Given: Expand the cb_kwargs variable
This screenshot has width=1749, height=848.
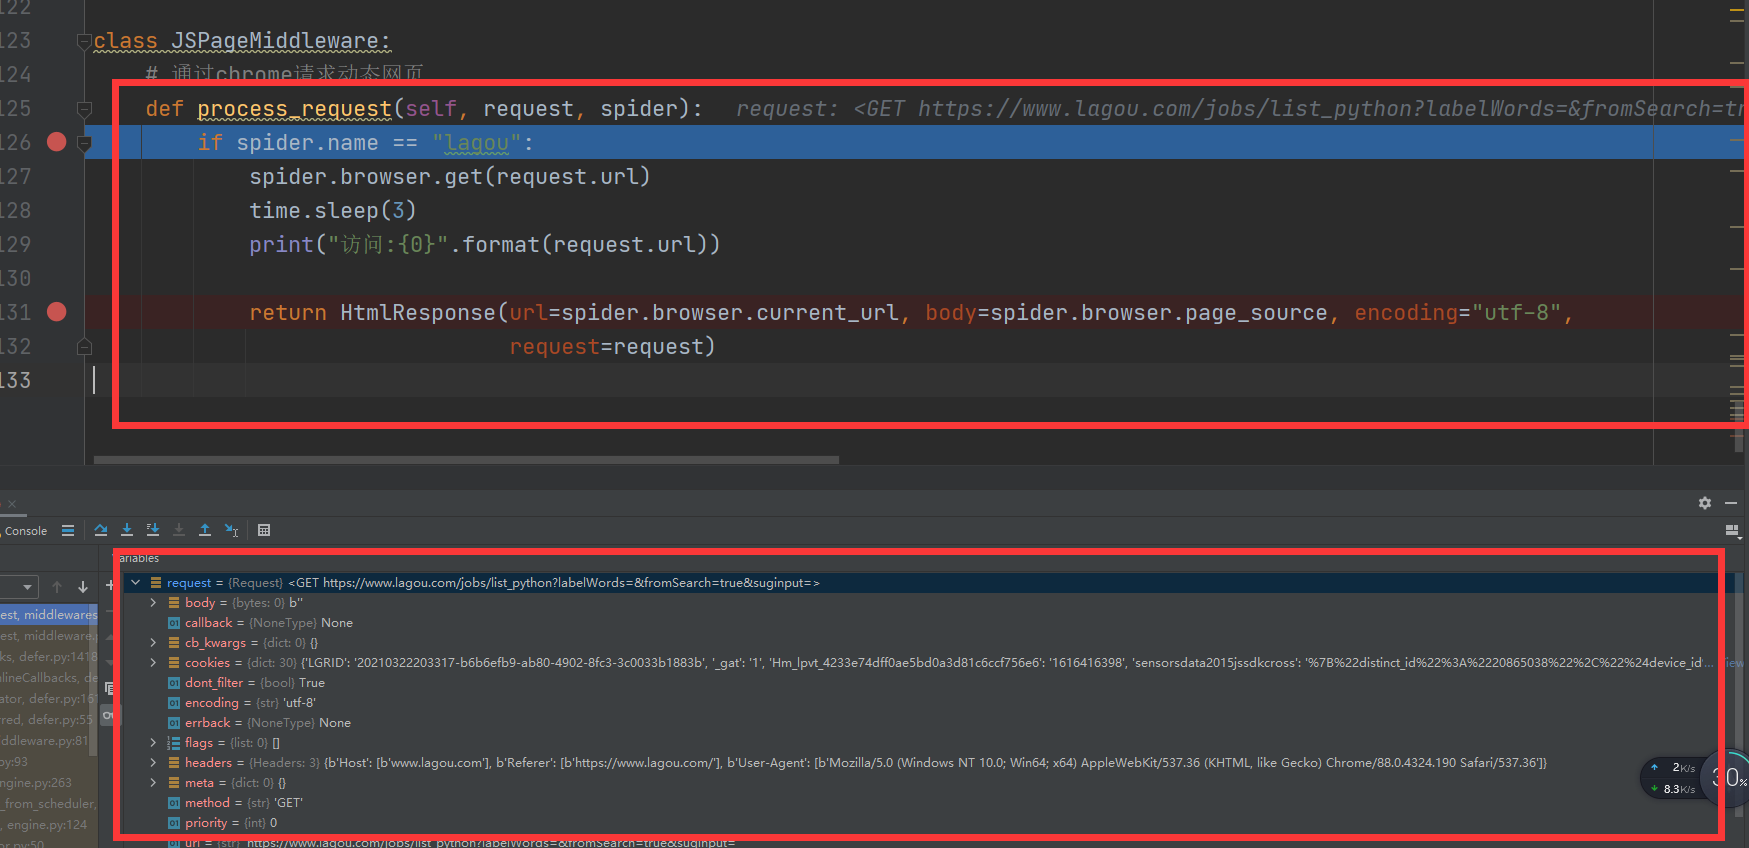Looking at the screenshot, I should pyautogui.click(x=153, y=642).
